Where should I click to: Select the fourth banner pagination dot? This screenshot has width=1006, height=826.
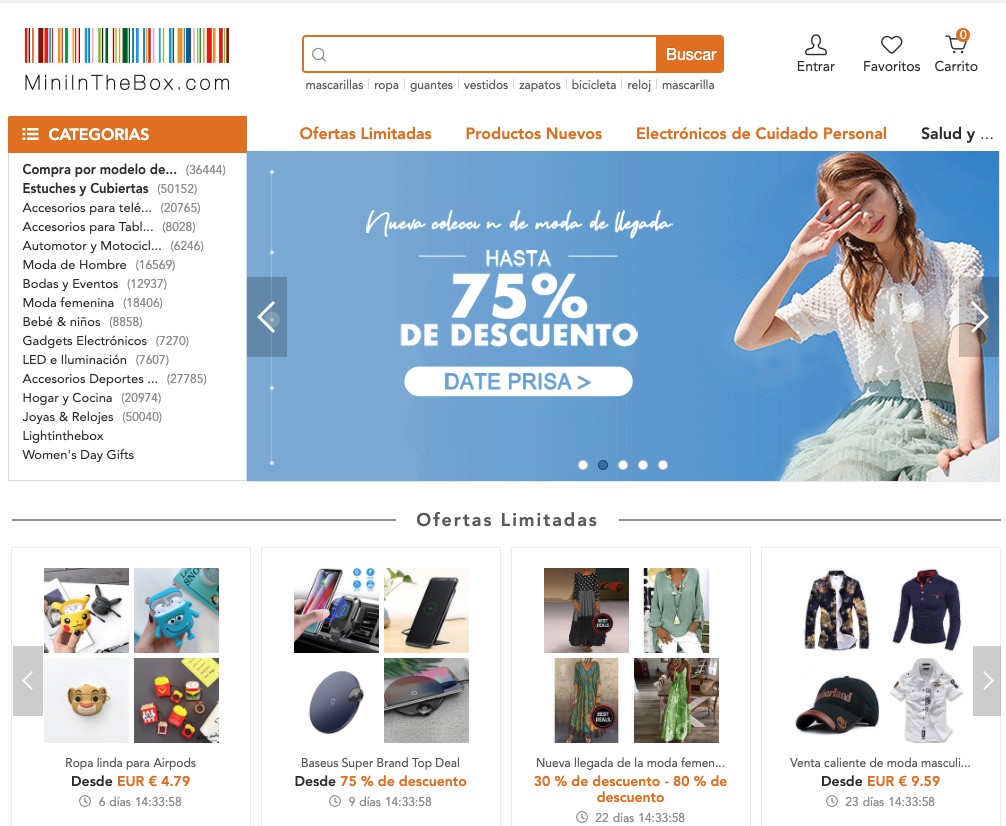click(x=643, y=464)
